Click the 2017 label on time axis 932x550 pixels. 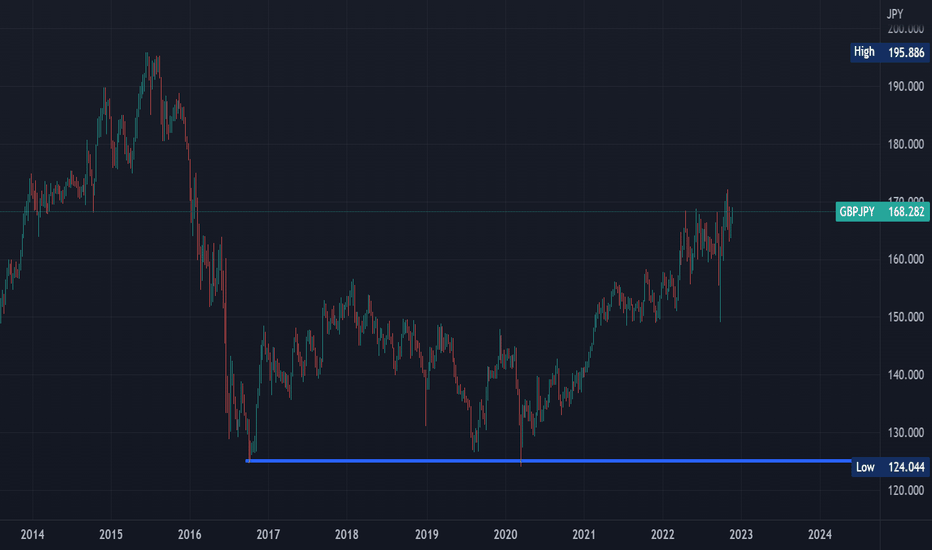[x=268, y=535]
